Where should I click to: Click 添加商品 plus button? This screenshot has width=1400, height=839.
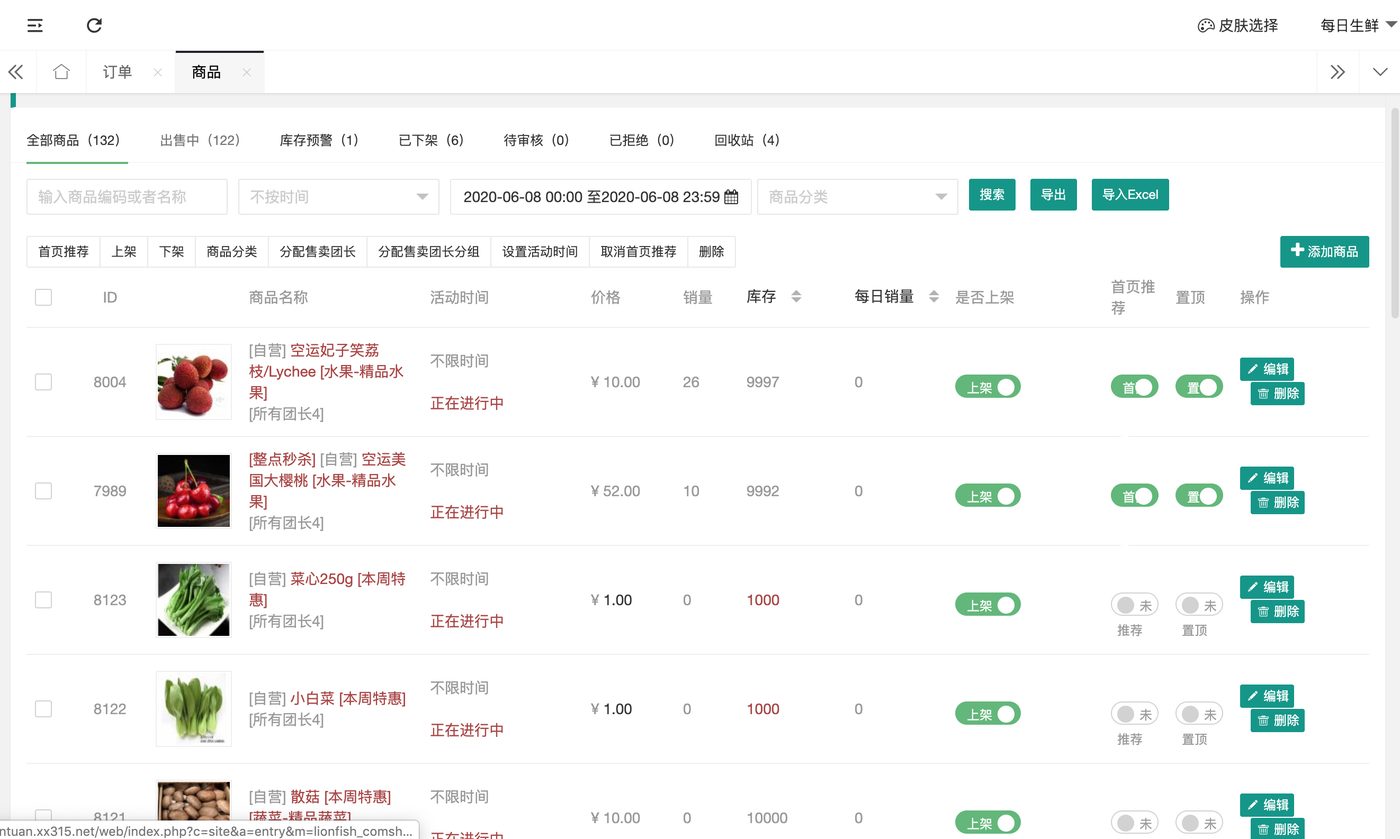(x=1324, y=252)
